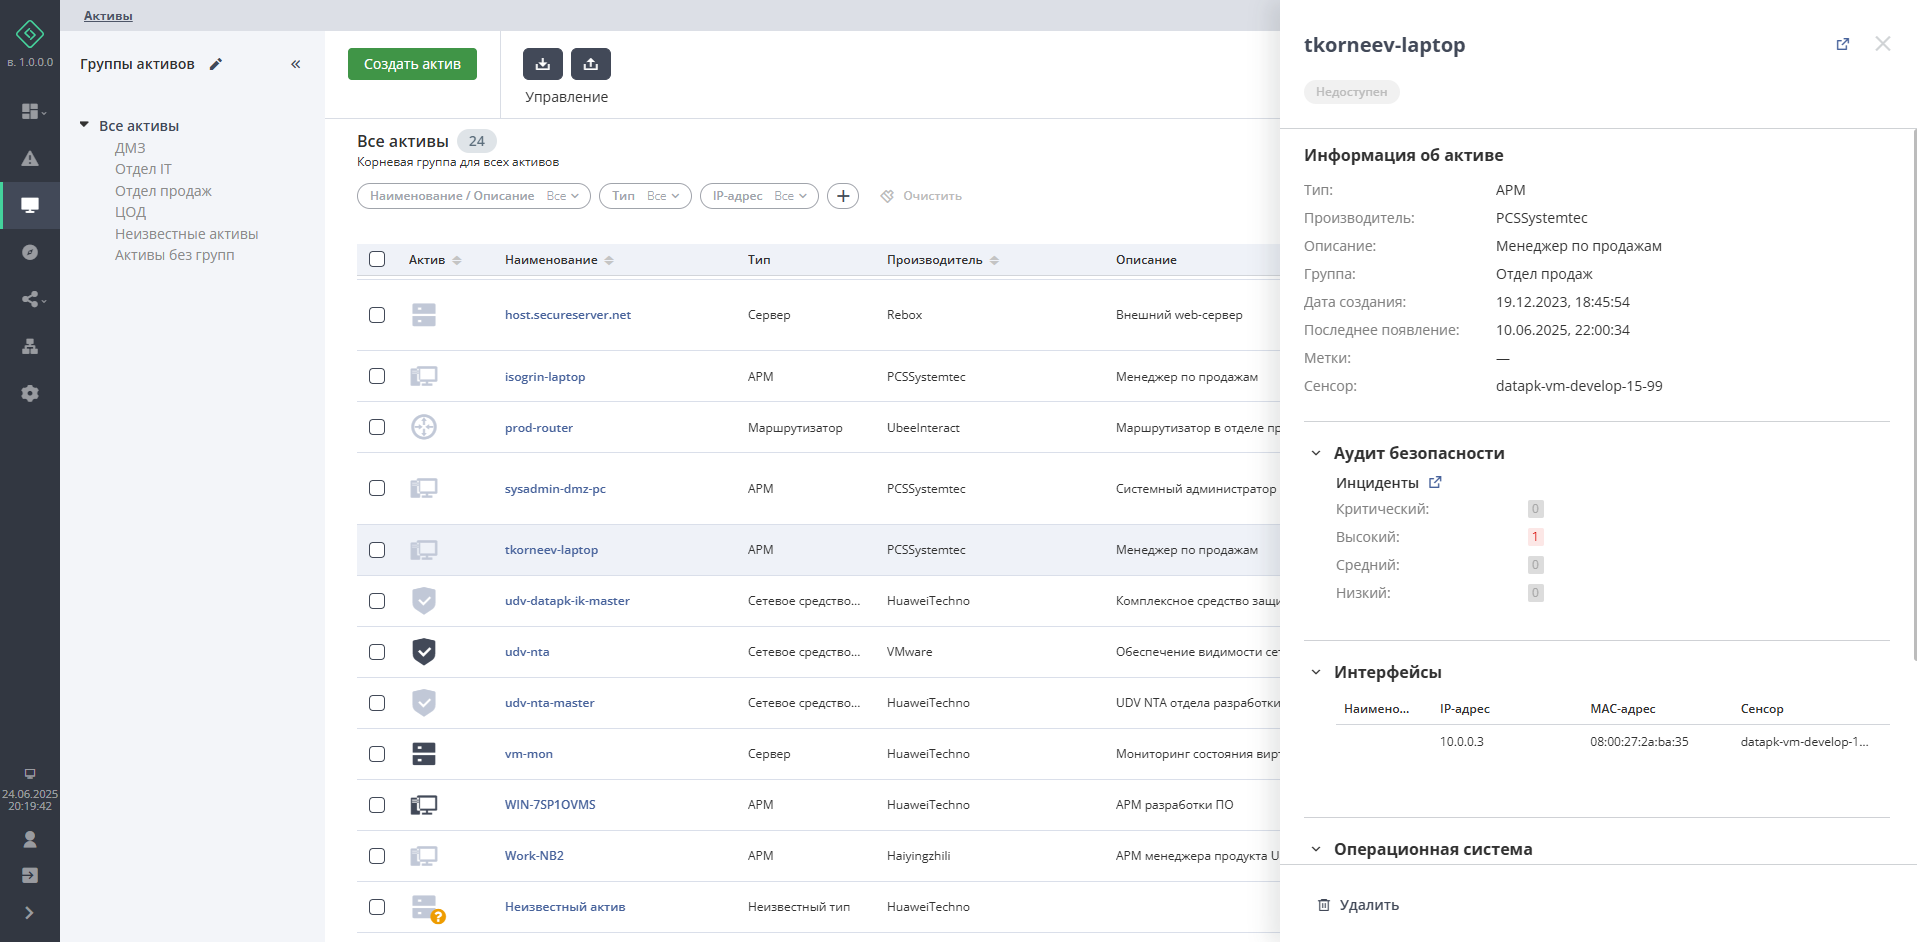Open the external link icon next to Инциденты
The image size is (1917, 942).
tap(1435, 482)
